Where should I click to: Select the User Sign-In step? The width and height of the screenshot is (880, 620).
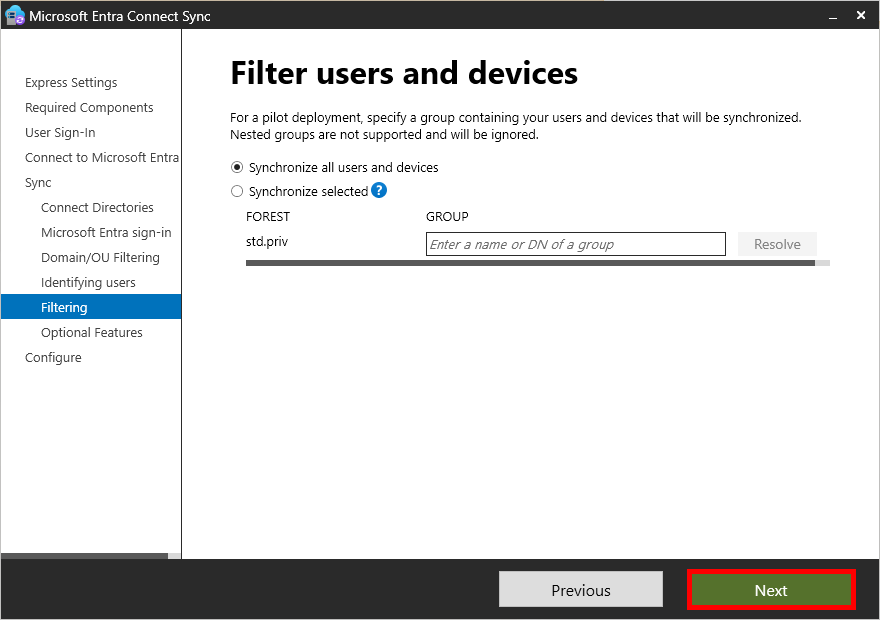click(61, 132)
